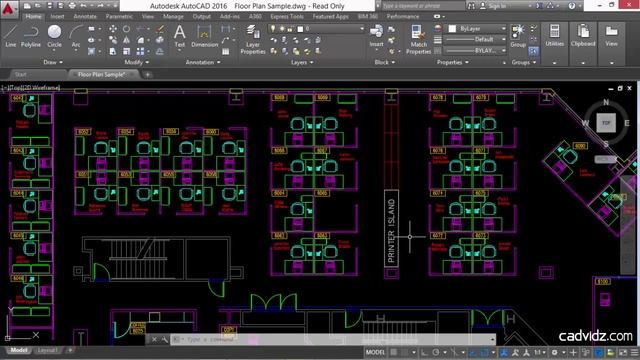Choose the Mirror tool in Modify

127,40
